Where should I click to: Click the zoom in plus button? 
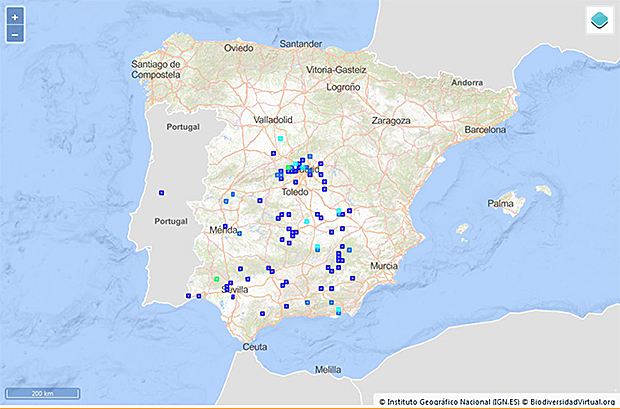pyautogui.click(x=15, y=18)
